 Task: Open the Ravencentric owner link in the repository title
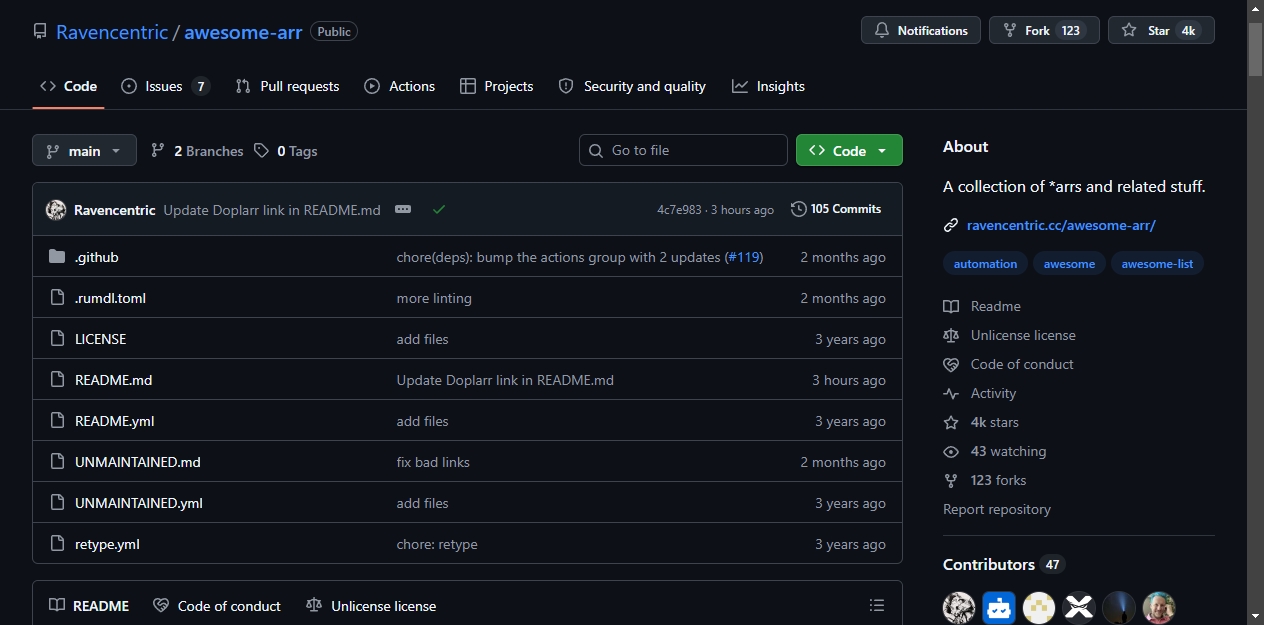click(x=112, y=31)
